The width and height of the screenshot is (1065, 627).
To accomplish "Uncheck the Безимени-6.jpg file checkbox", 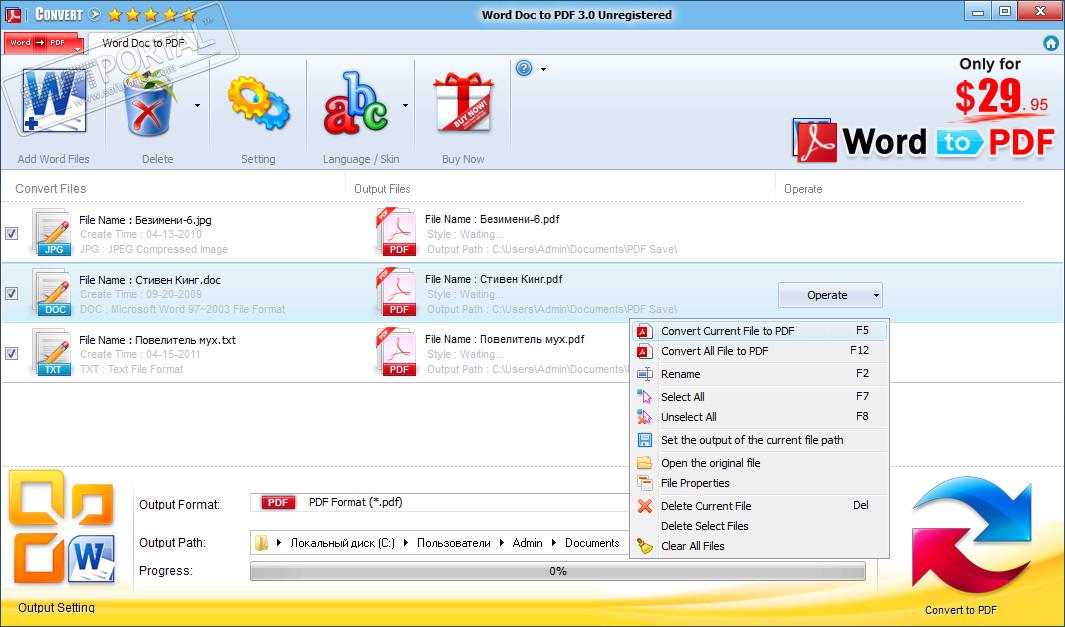I will click(12, 234).
